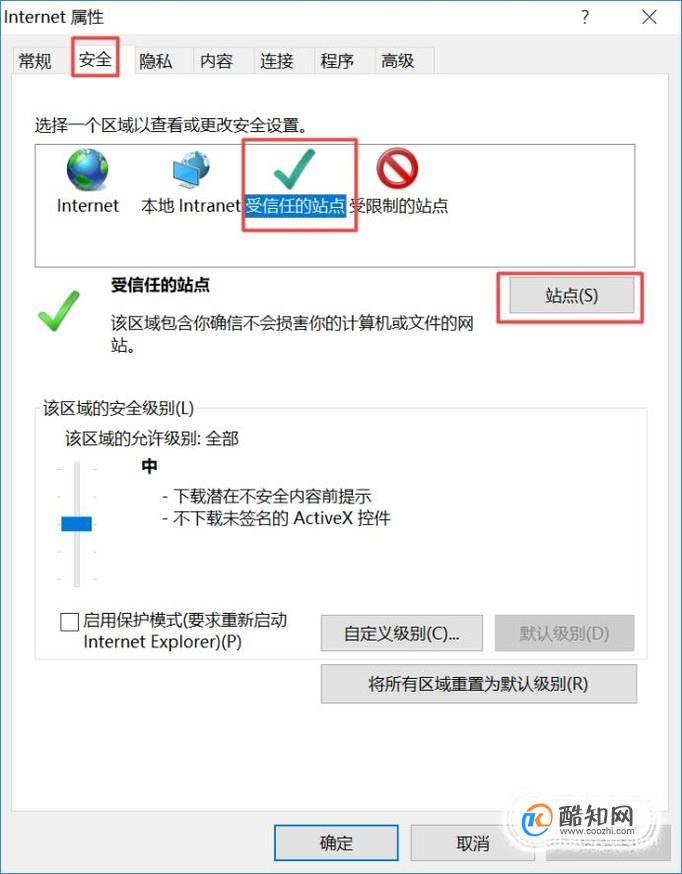Open the 内容 tab
This screenshot has height=874, width=682.
coord(216,60)
